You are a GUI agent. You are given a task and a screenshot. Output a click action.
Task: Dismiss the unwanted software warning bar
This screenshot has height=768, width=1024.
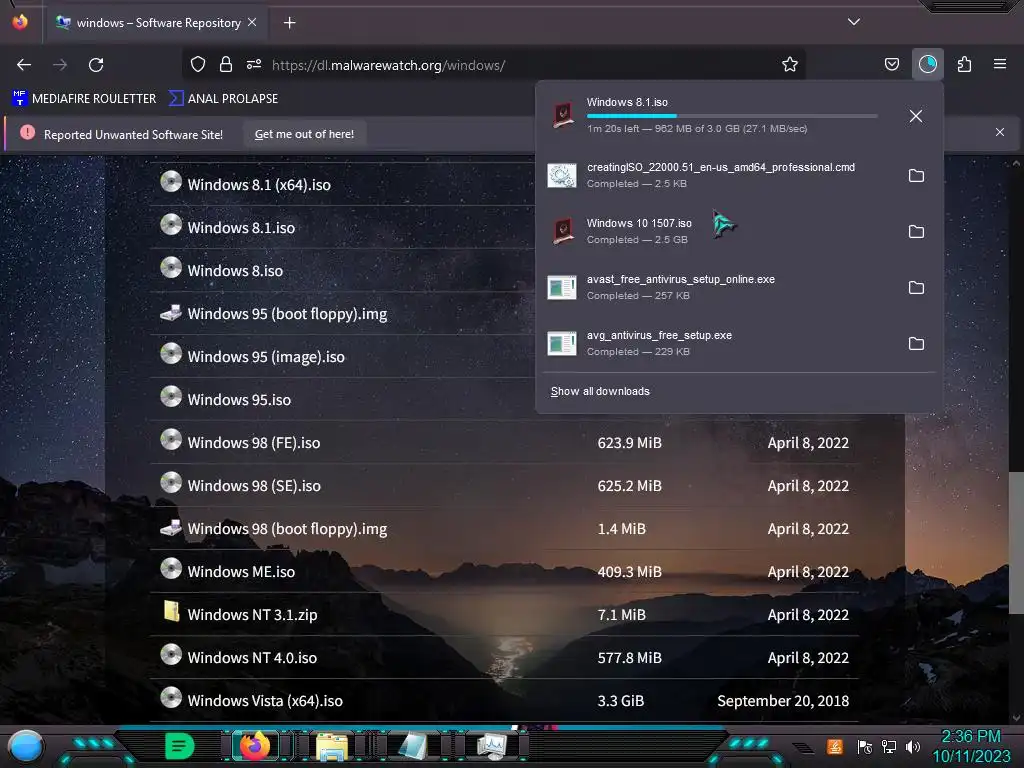1000,133
